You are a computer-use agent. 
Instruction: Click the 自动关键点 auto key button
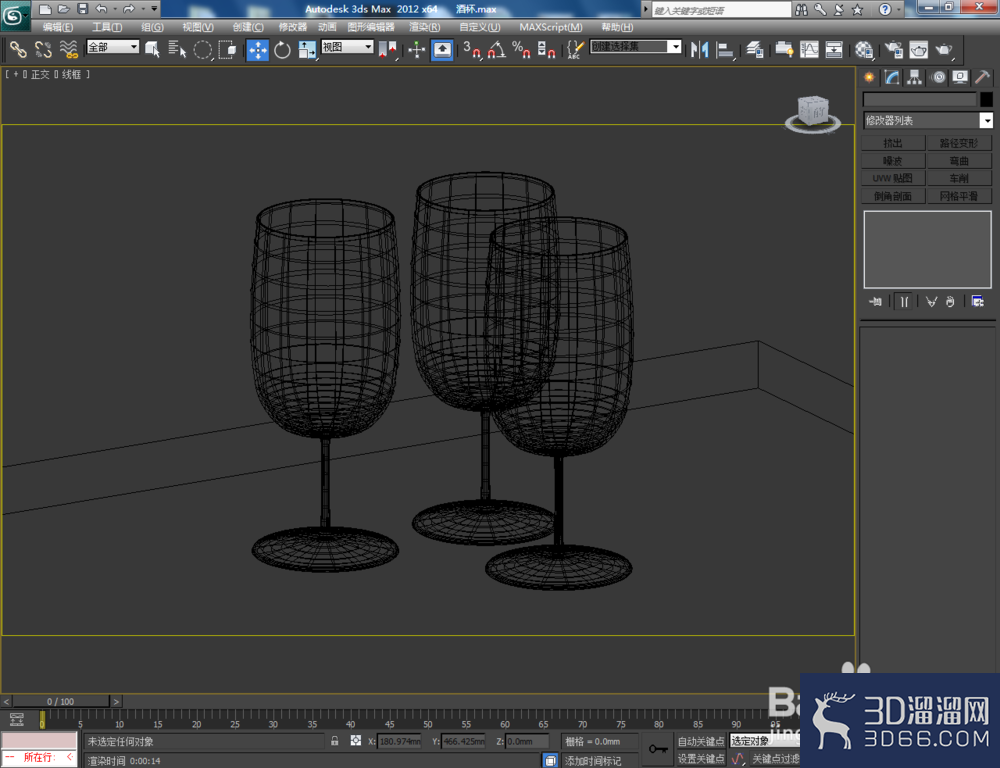click(701, 741)
